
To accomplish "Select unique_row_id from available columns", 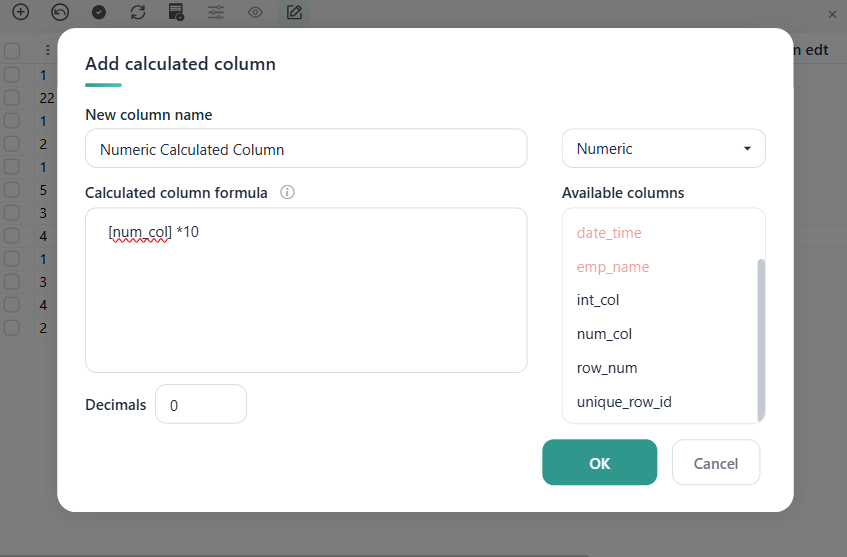I will pyautogui.click(x=624, y=402).
